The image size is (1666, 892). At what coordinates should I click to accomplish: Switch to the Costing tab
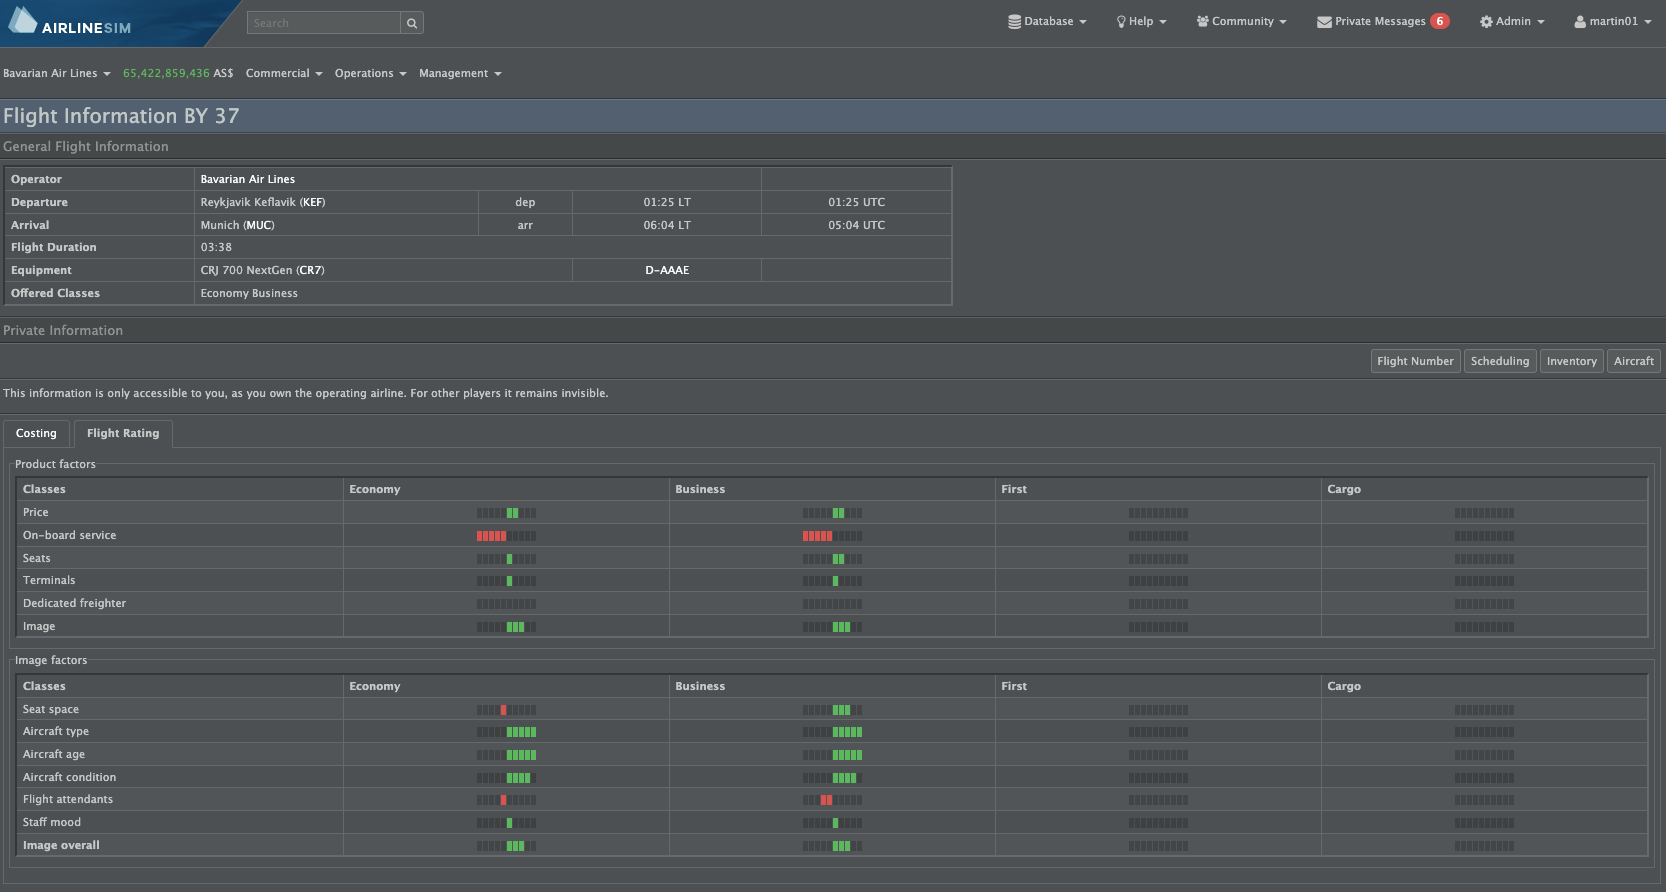pos(36,434)
